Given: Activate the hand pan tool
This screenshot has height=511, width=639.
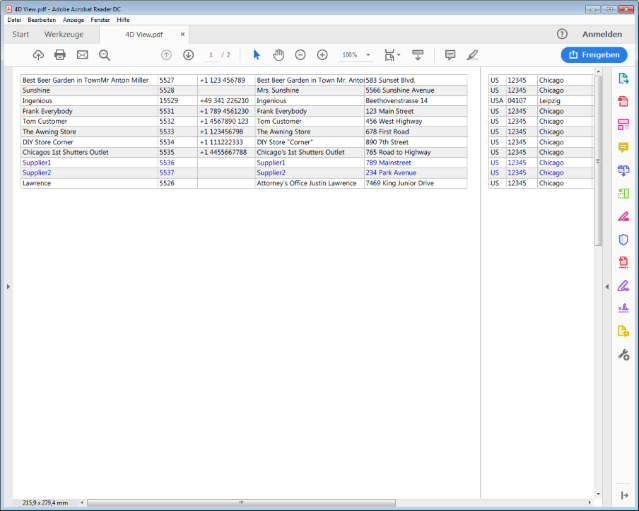Looking at the screenshot, I should coord(278,55).
